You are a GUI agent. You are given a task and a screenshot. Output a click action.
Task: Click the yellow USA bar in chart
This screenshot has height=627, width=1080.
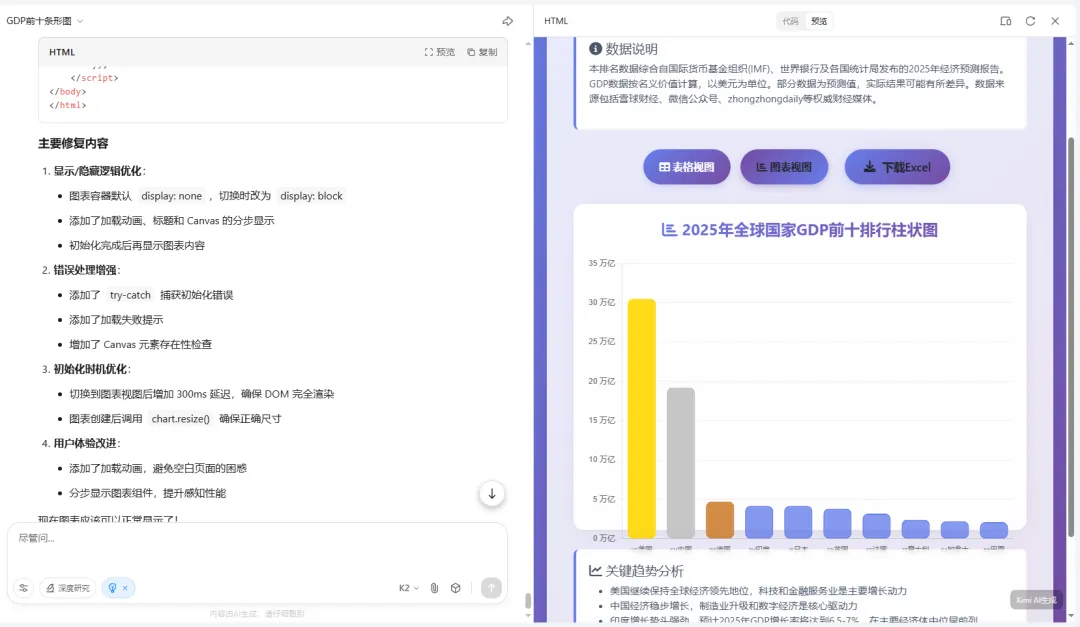(641, 418)
